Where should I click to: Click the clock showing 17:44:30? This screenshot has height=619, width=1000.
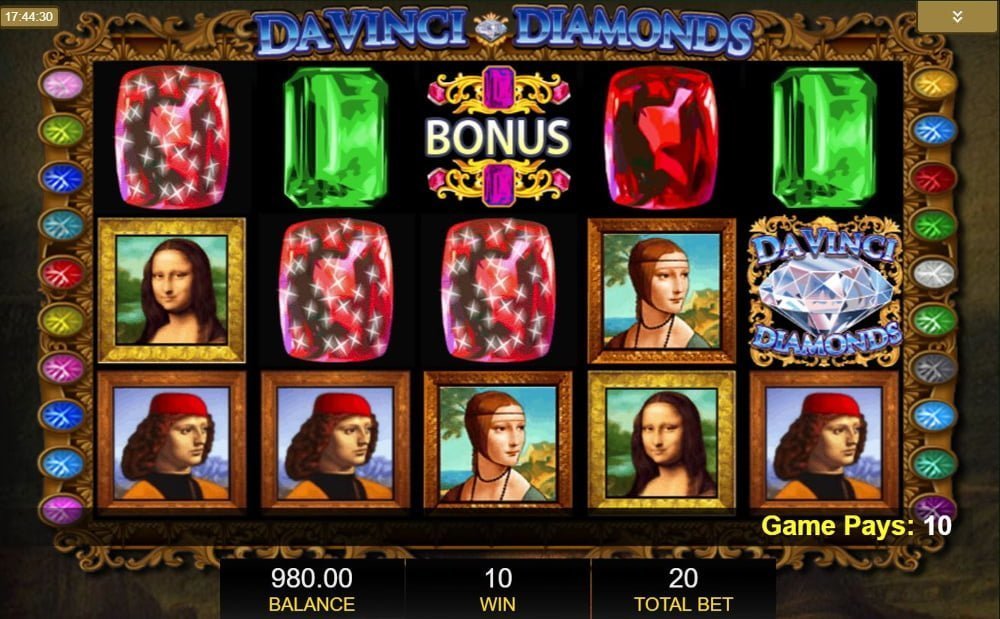click(x=29, y=17)
